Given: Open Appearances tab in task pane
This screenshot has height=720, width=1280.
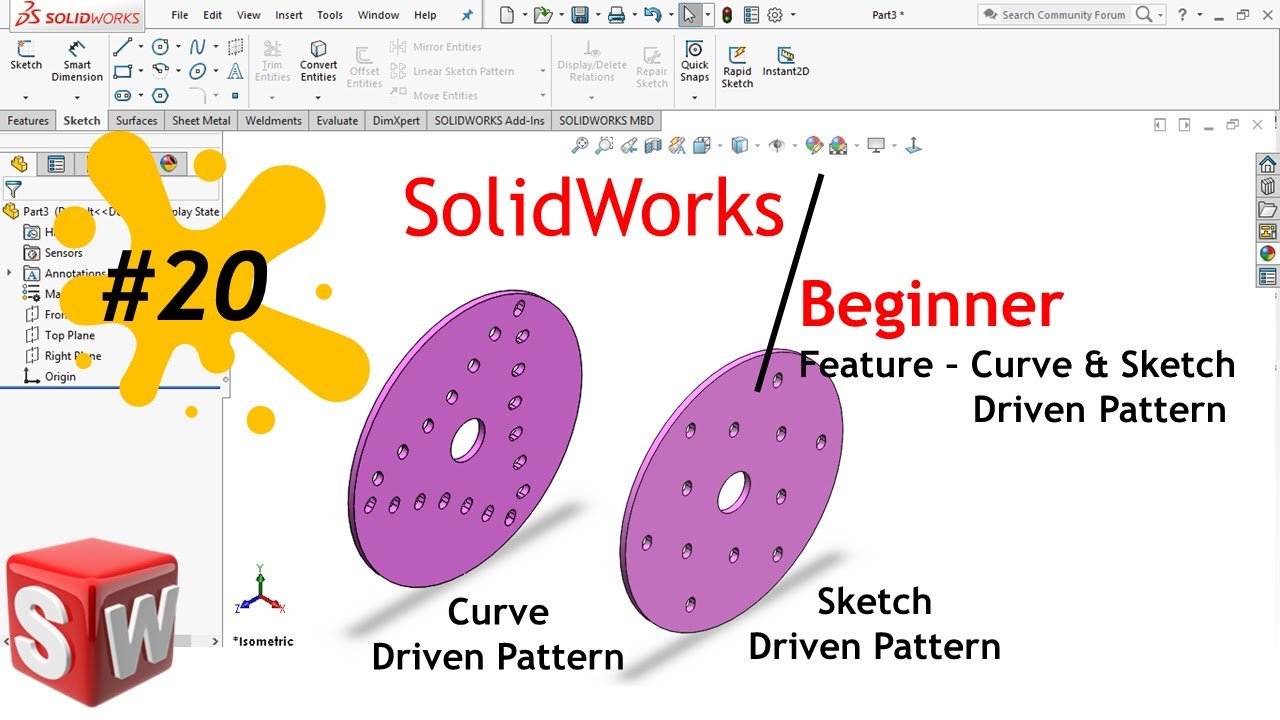Looking at the screenshot, I should click(x=1267, y=254).
